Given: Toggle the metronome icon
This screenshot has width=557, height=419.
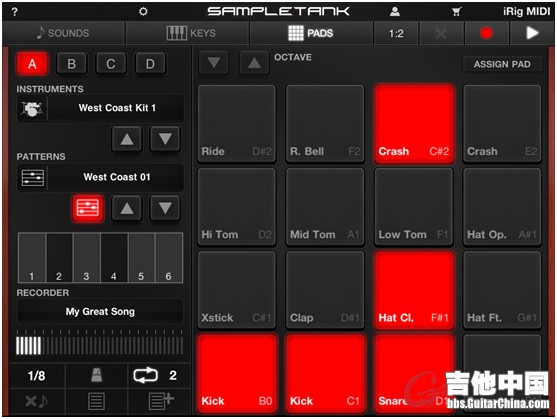Looking at the screenshot, I should coord(97,375).
